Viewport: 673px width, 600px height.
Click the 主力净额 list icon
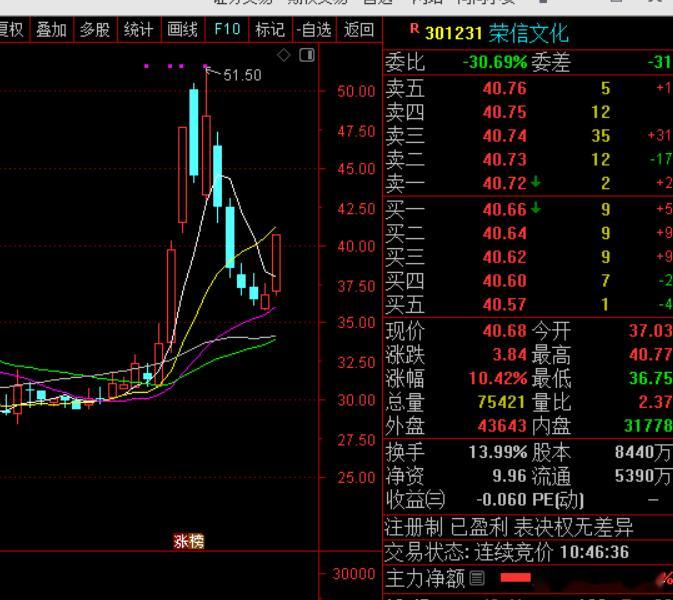[477, 578]
